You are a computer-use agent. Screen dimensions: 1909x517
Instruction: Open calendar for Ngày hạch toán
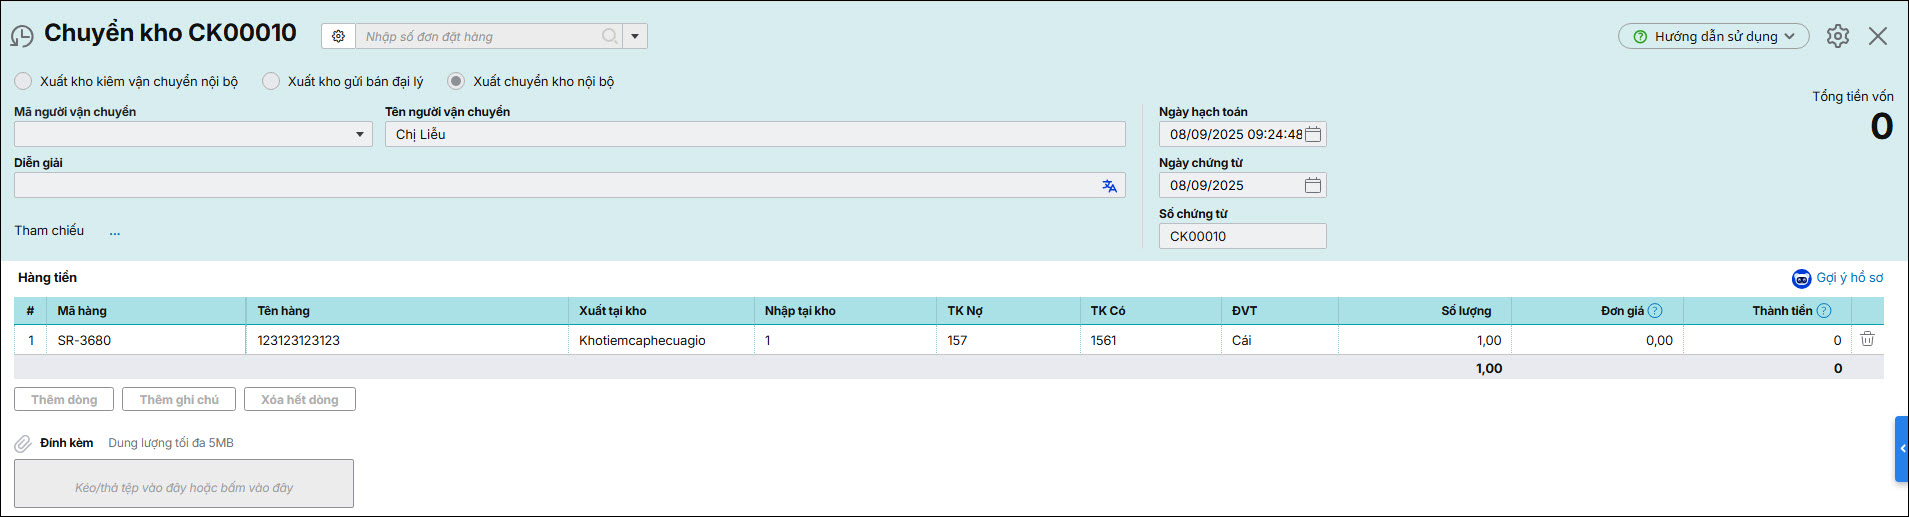[1313, 135]
